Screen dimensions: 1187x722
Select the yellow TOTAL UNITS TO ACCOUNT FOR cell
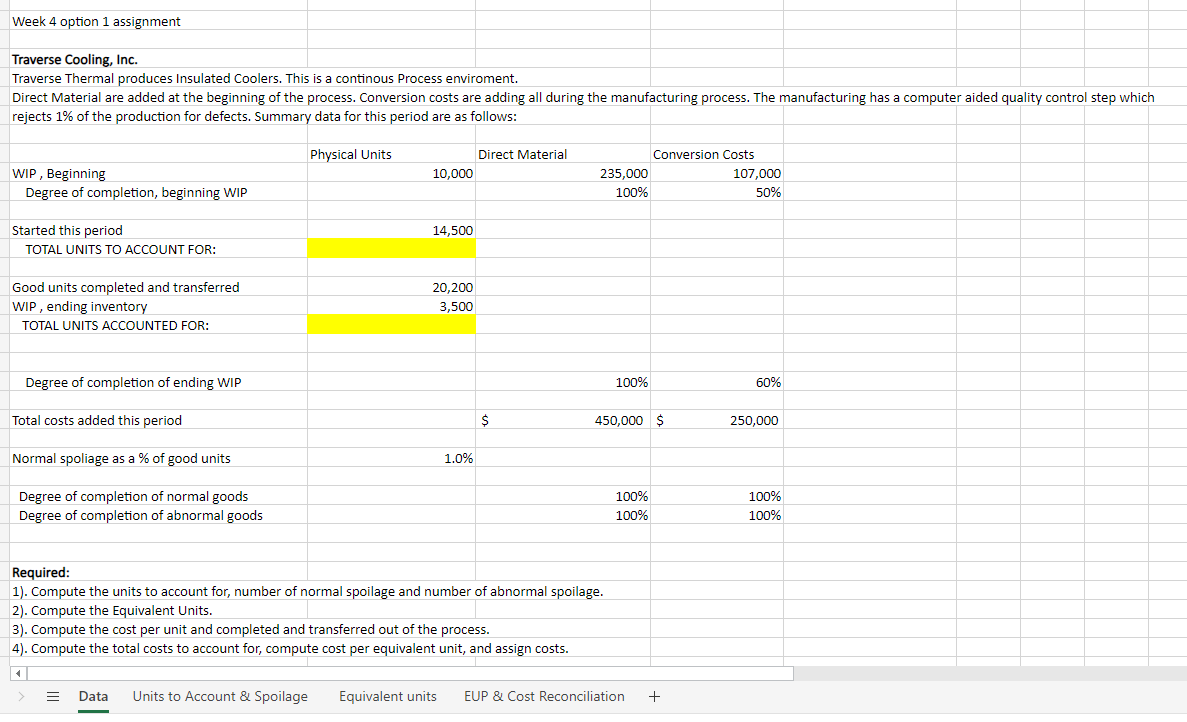pos(391,249)
